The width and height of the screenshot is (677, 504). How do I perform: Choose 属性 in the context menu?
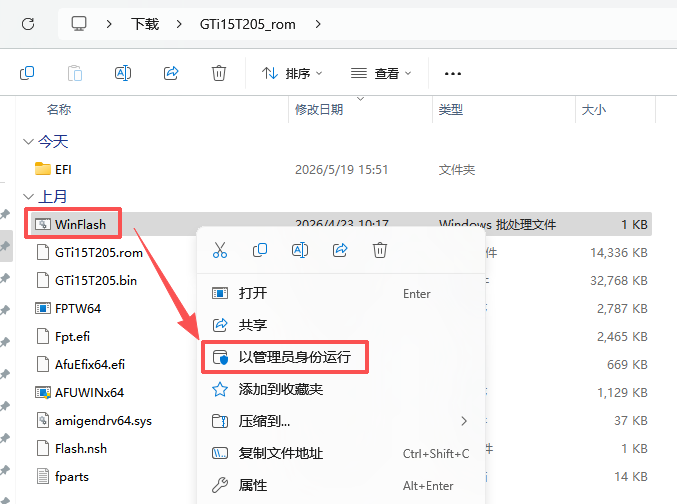tap(341, 485)
